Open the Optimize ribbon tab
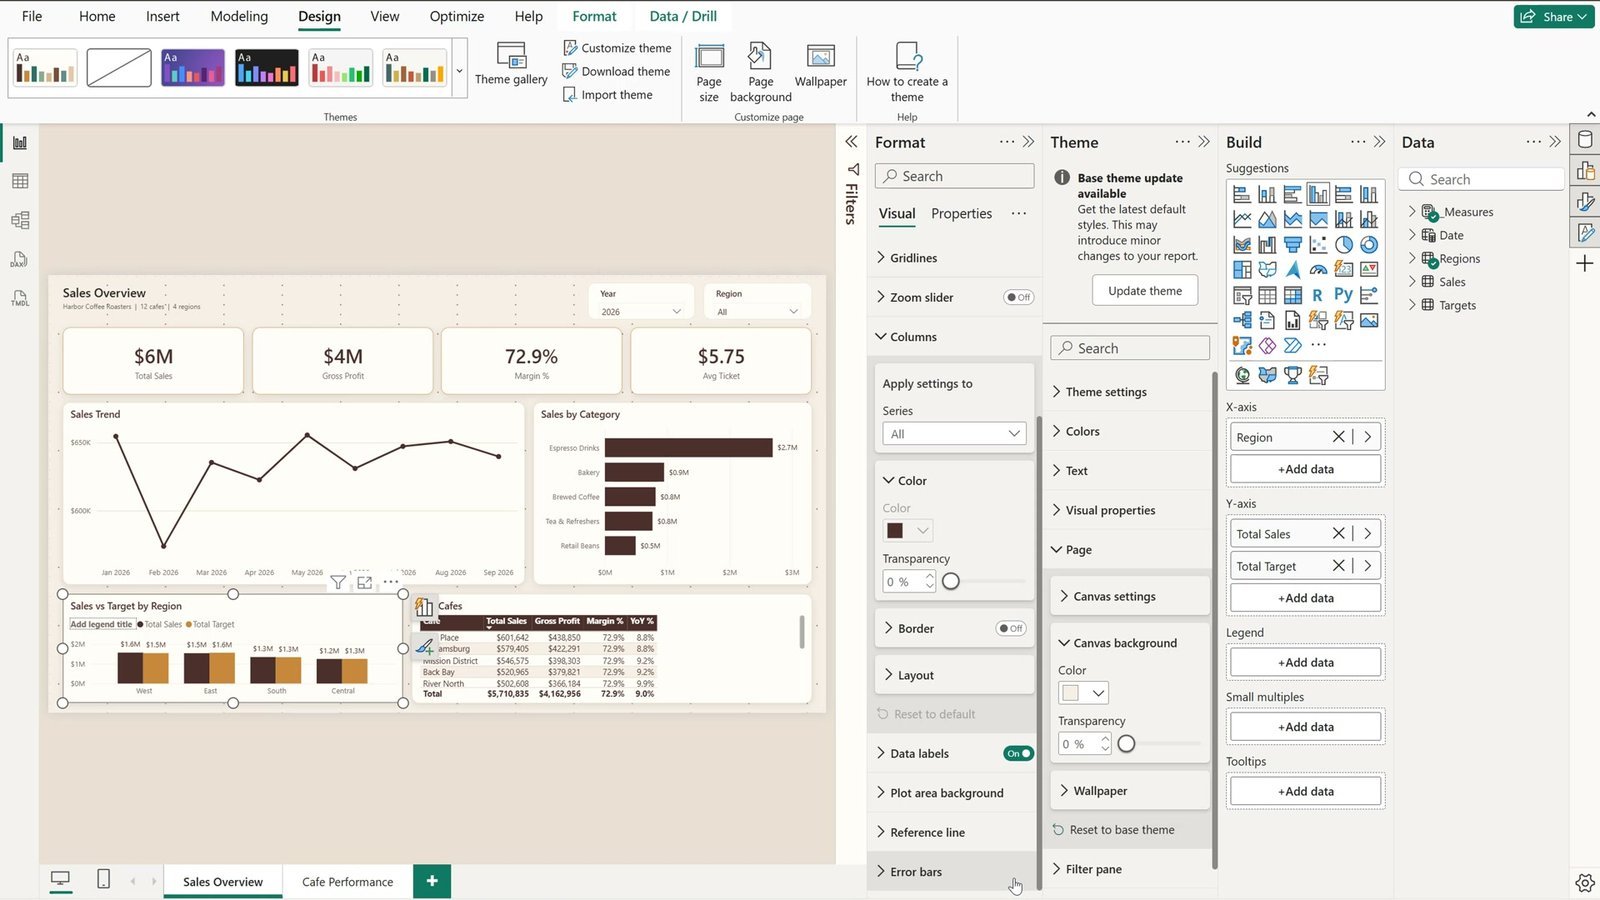This screenshot has width=1600, height=900. point(457,16)
